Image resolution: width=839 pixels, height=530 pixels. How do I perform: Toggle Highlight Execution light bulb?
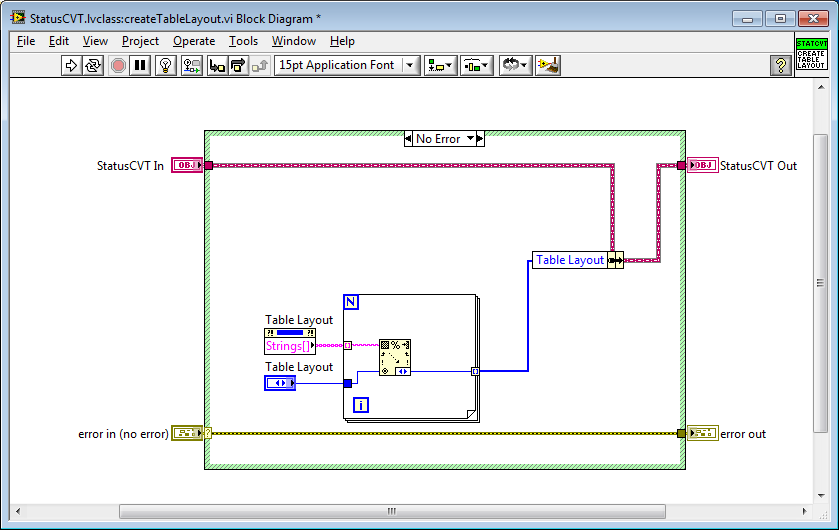point(166,65)
